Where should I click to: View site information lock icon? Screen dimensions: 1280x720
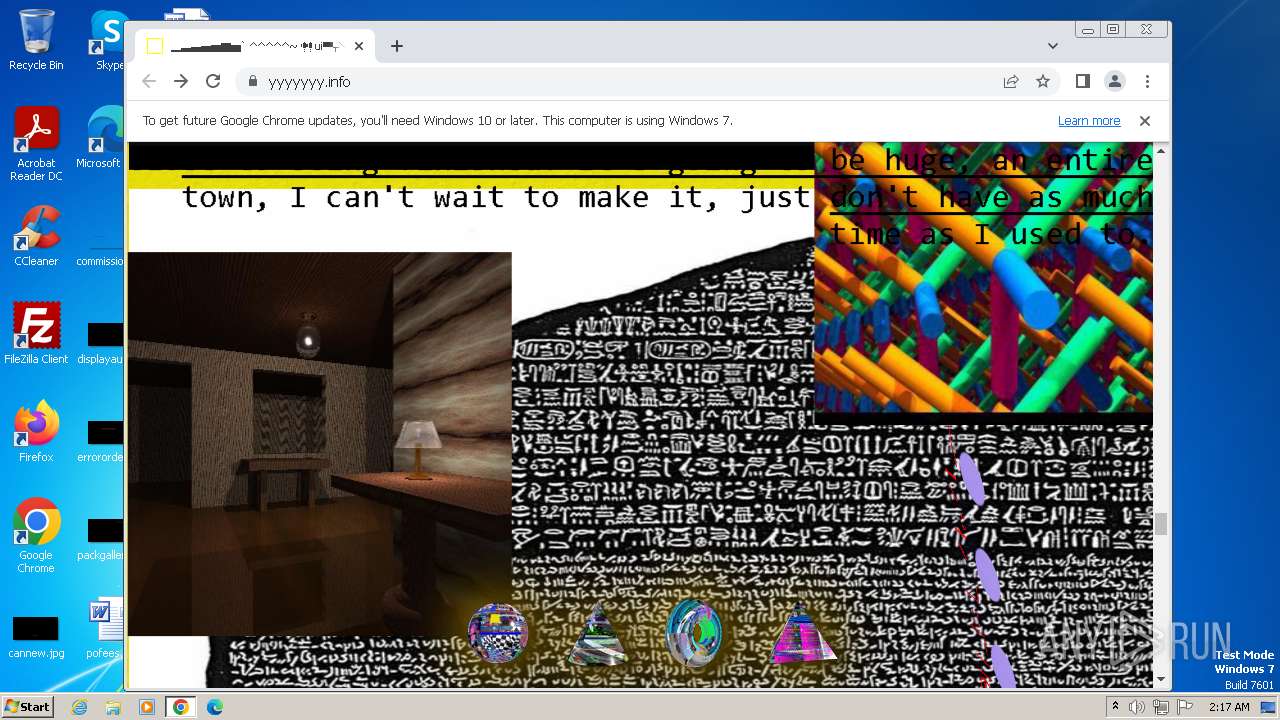click(253, 82)
